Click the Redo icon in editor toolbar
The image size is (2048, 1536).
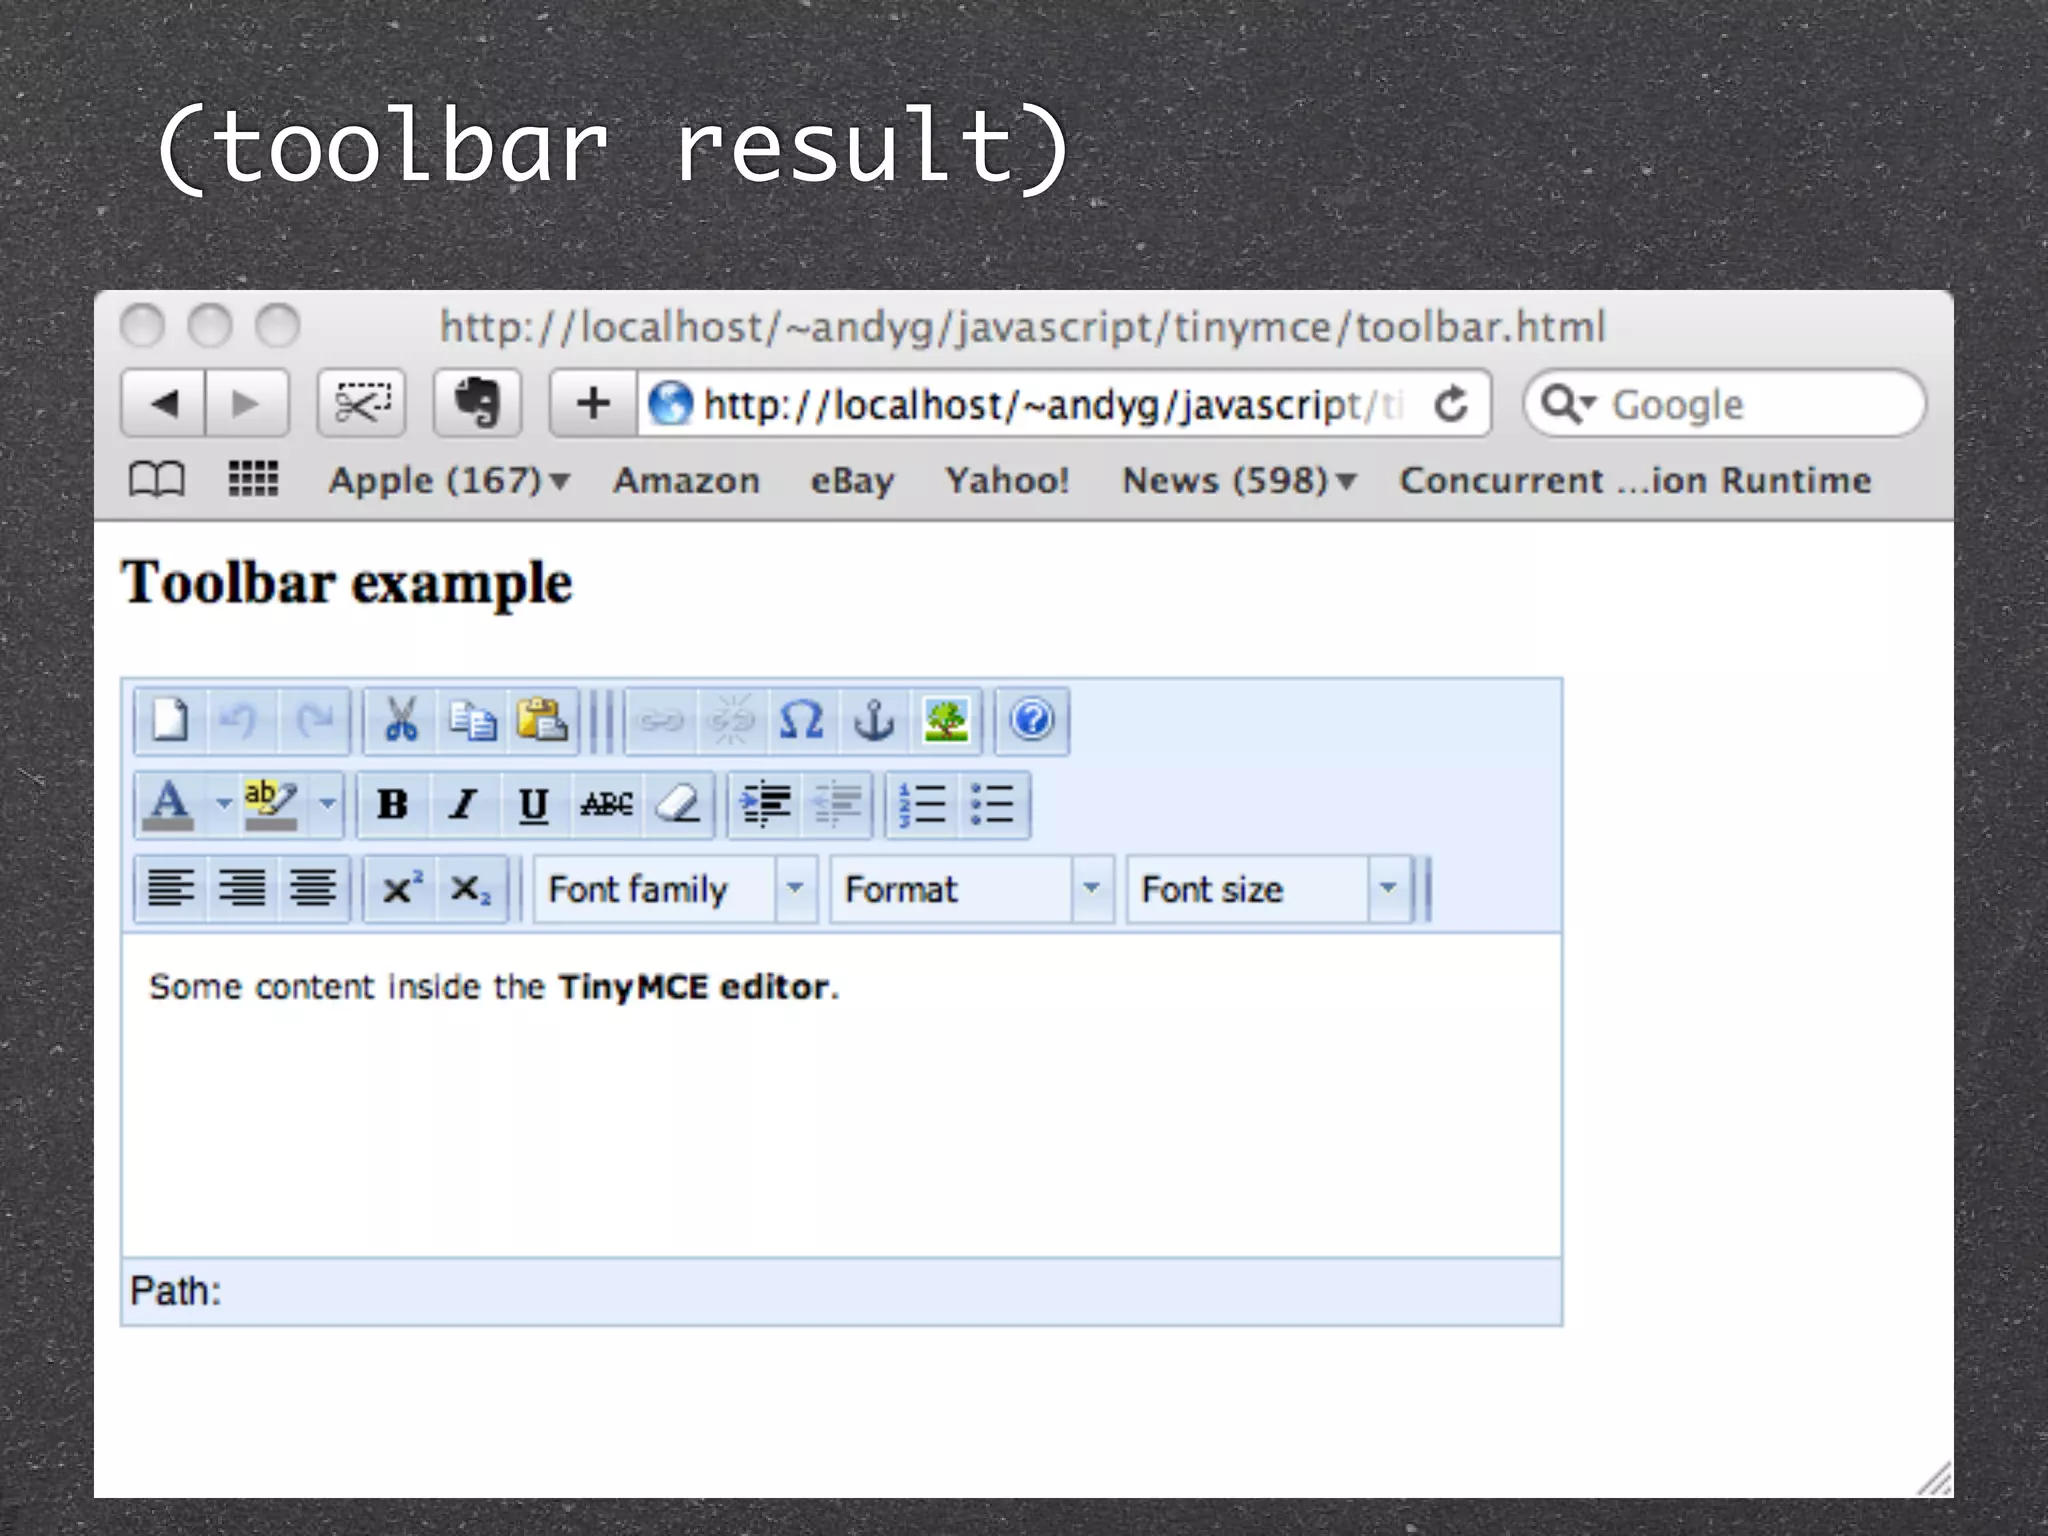pos(314,721)
